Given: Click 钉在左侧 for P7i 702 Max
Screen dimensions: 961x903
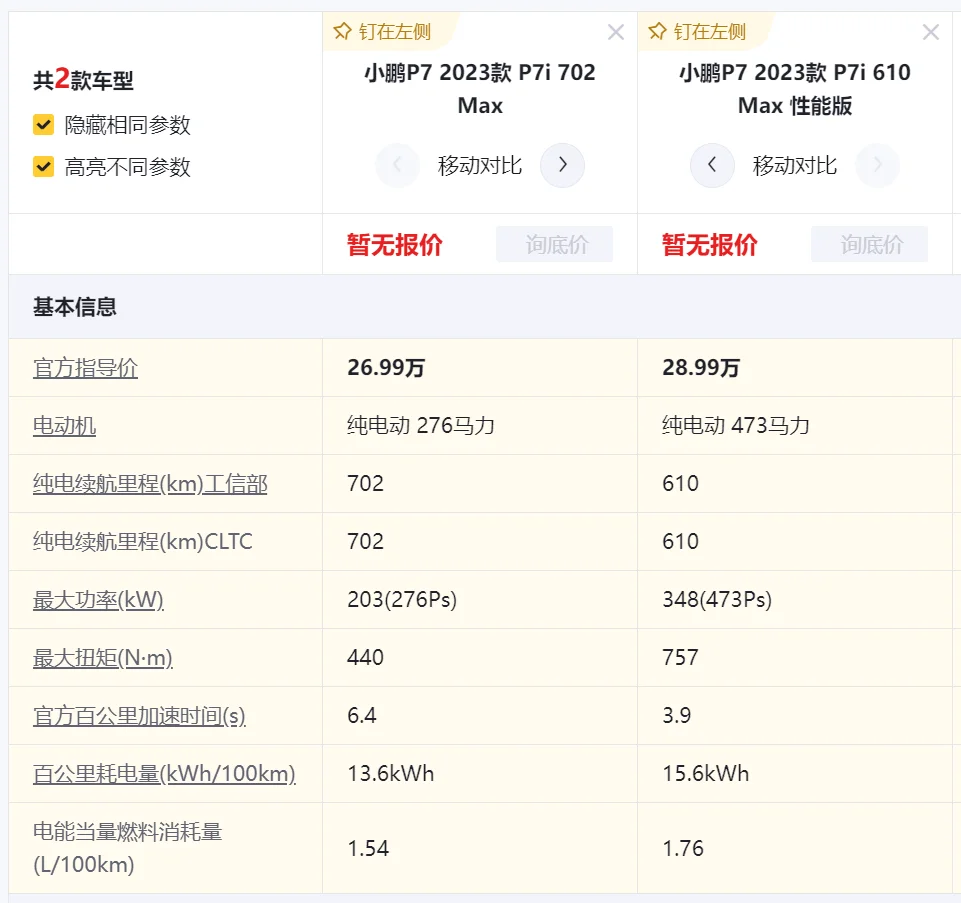Looking at the screenshot, I should [x=395, y=31].
